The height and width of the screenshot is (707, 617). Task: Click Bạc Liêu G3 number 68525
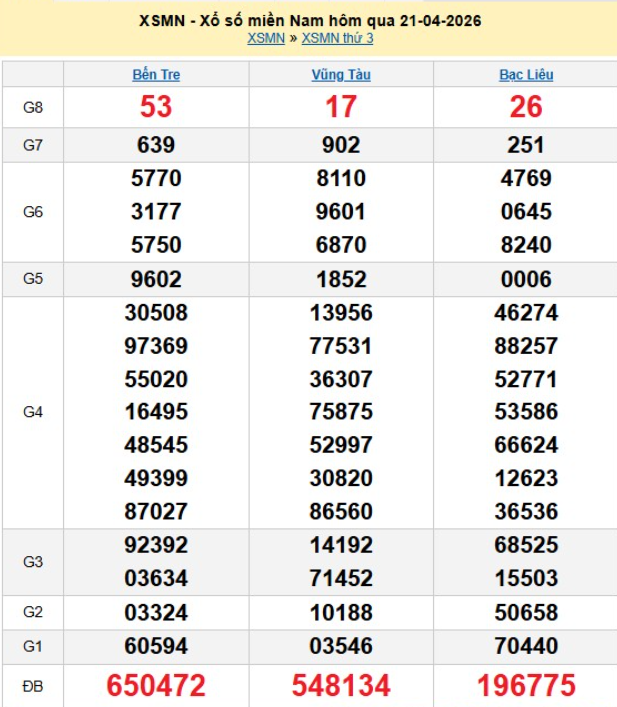pos(526,546)
